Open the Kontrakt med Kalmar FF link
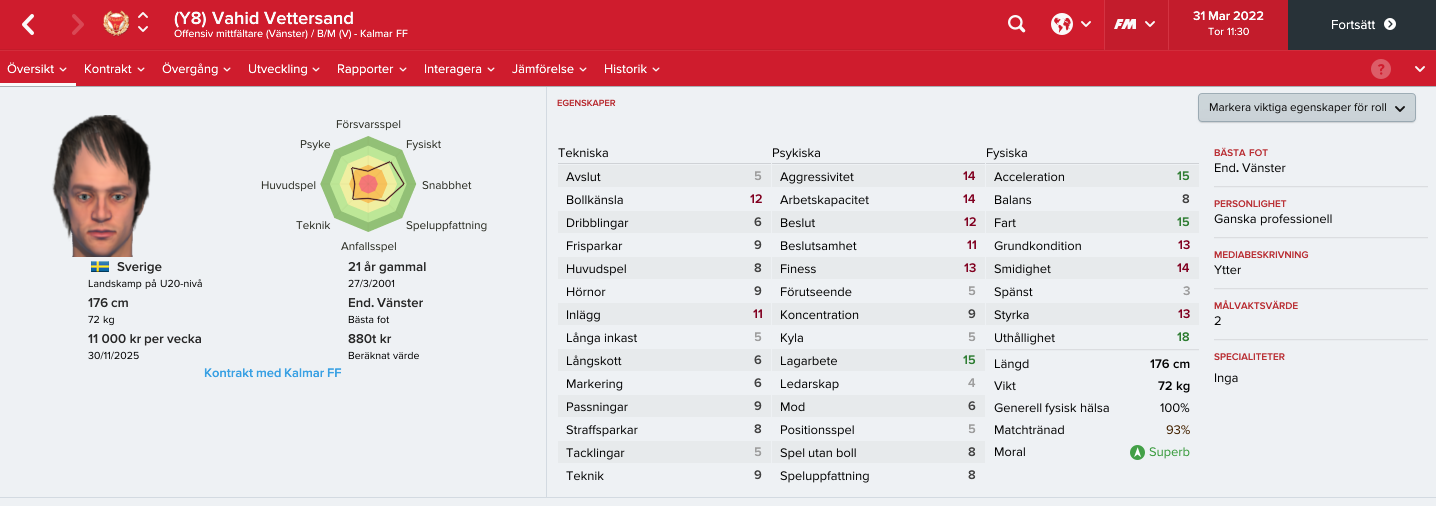The image size is (1436, 506). 273,373
